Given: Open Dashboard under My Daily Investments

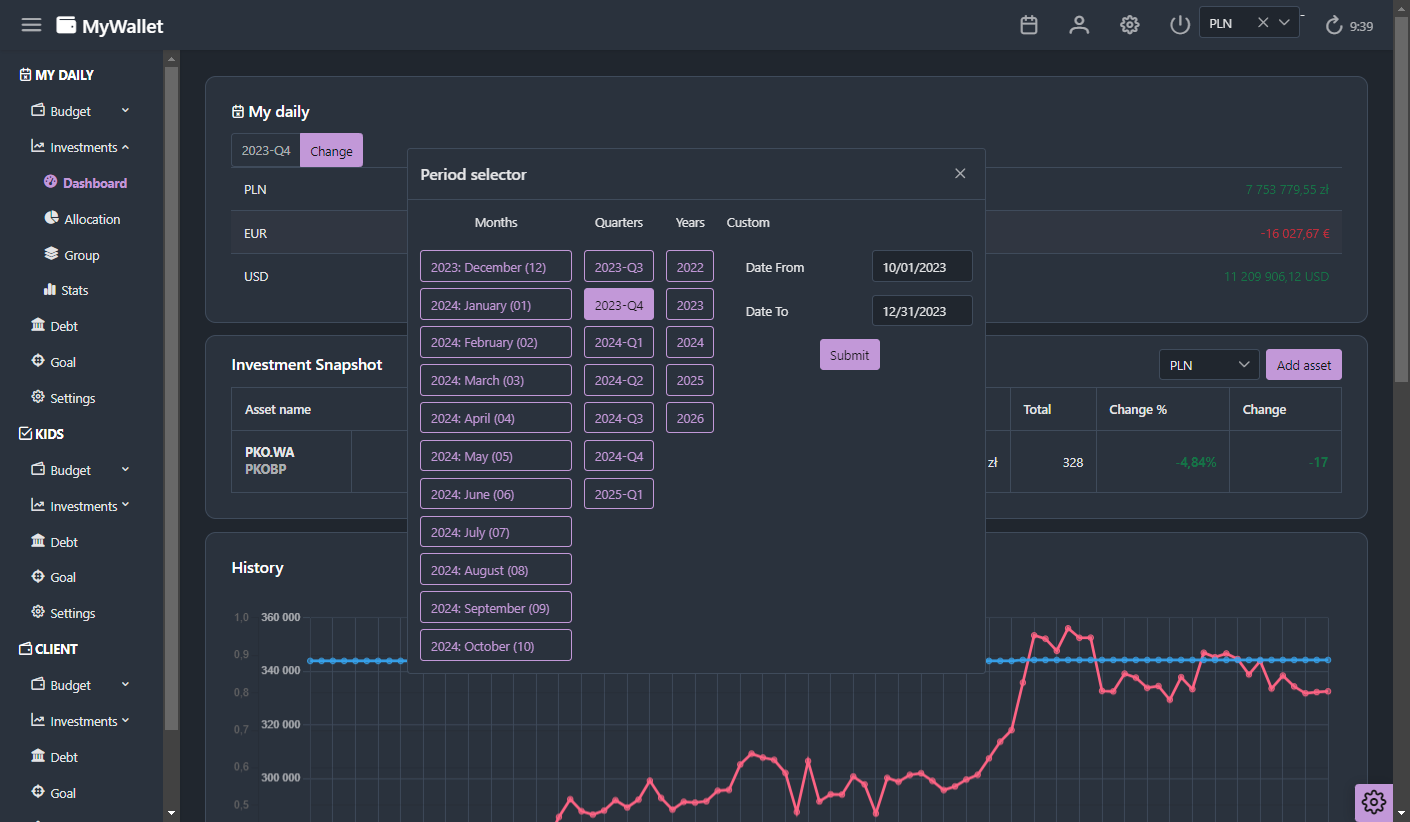Looking at the screenshot, I should coord(86,183).
